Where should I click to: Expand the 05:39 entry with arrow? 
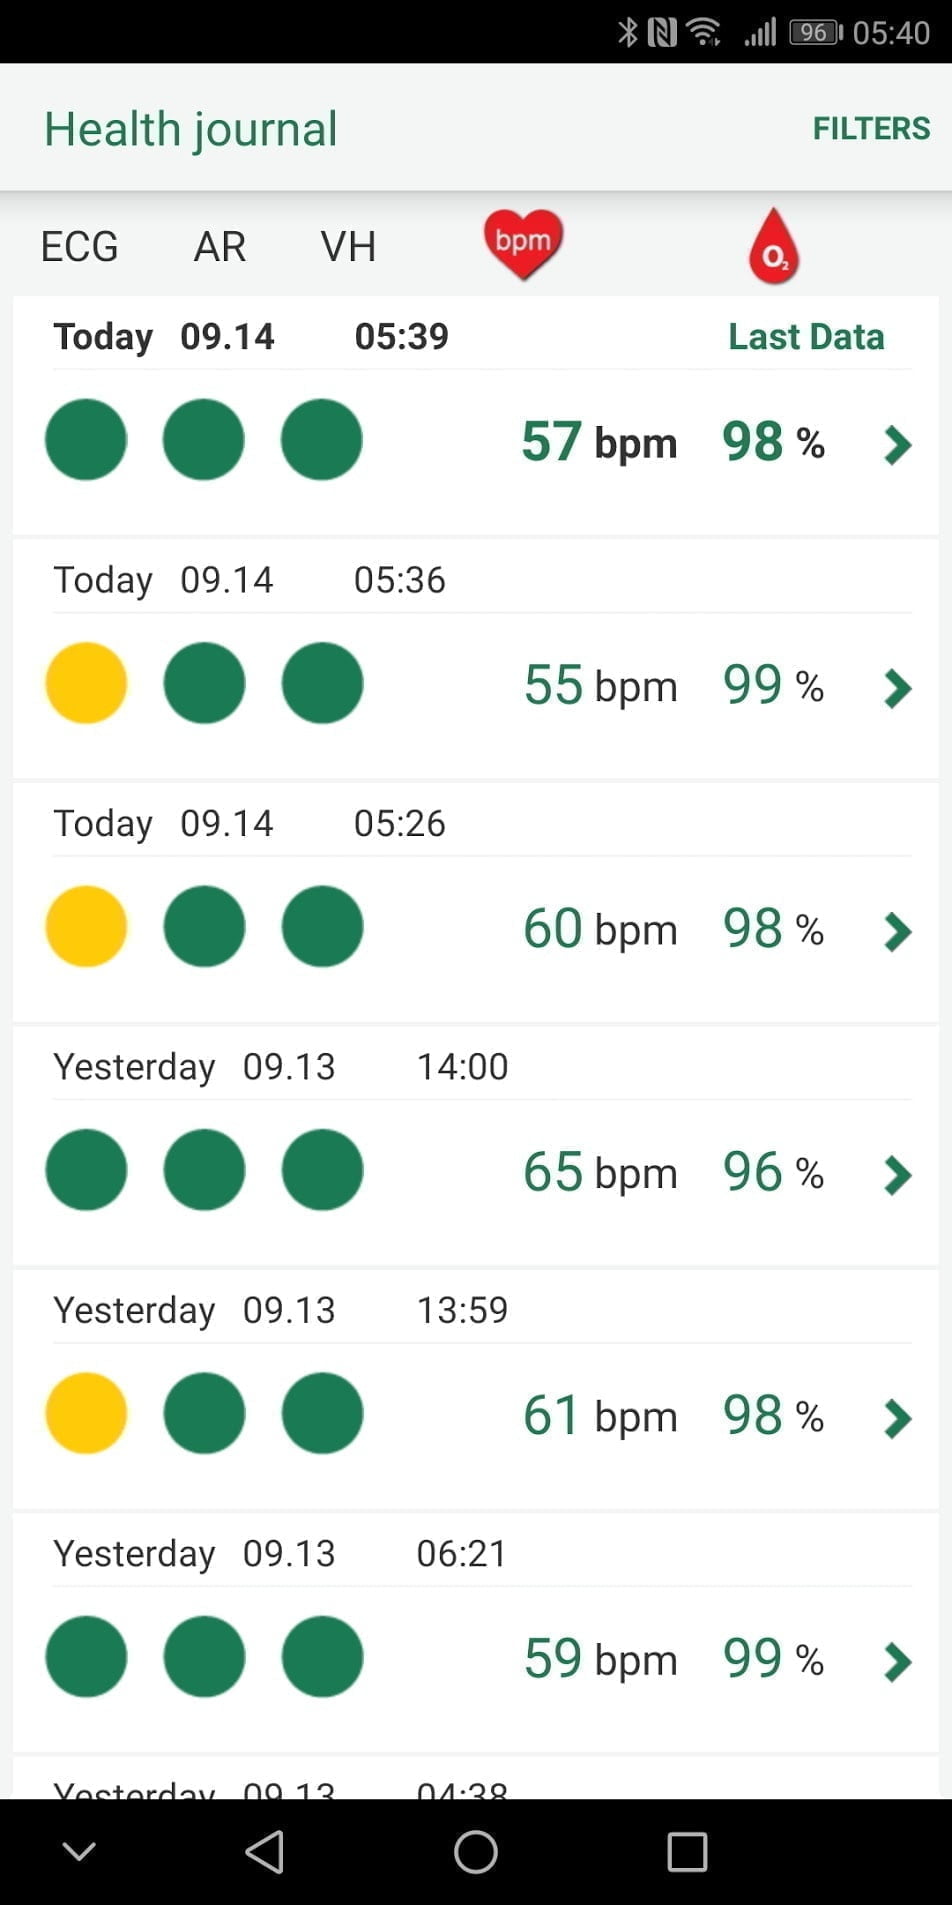(x=897, y=444)
